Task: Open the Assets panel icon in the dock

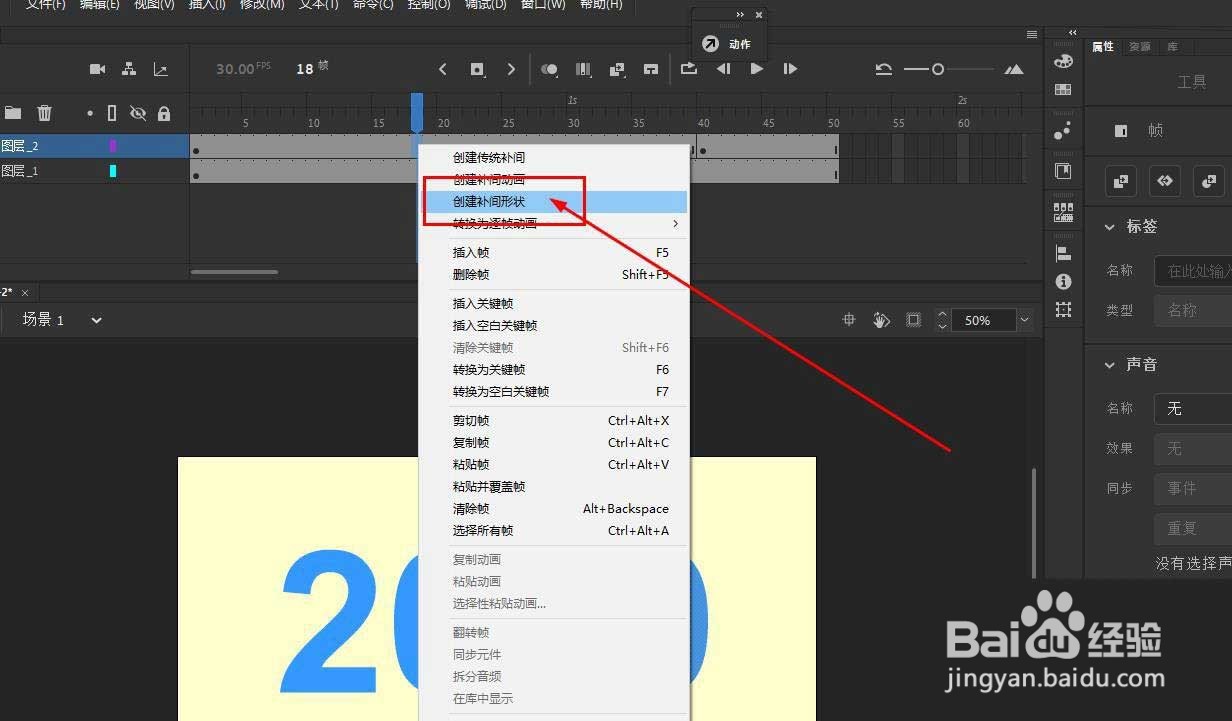Action: [1063, 171]
